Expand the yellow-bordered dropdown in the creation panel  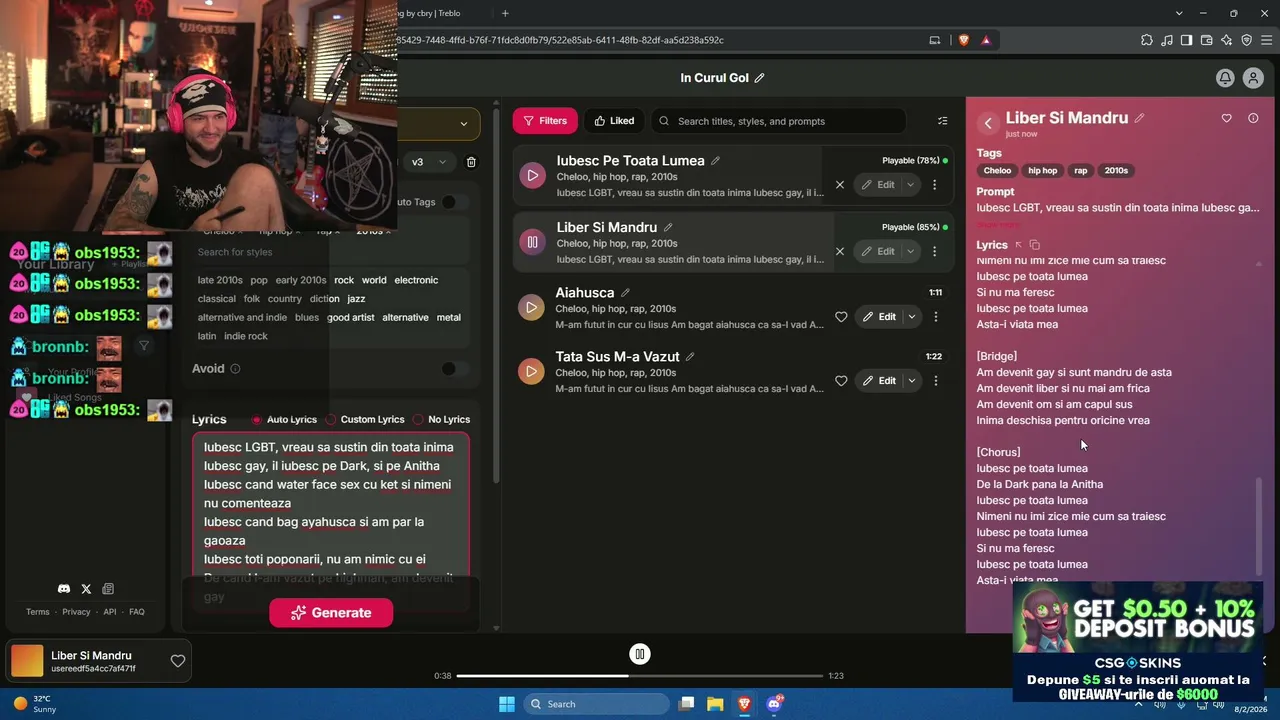click(437, 124)
